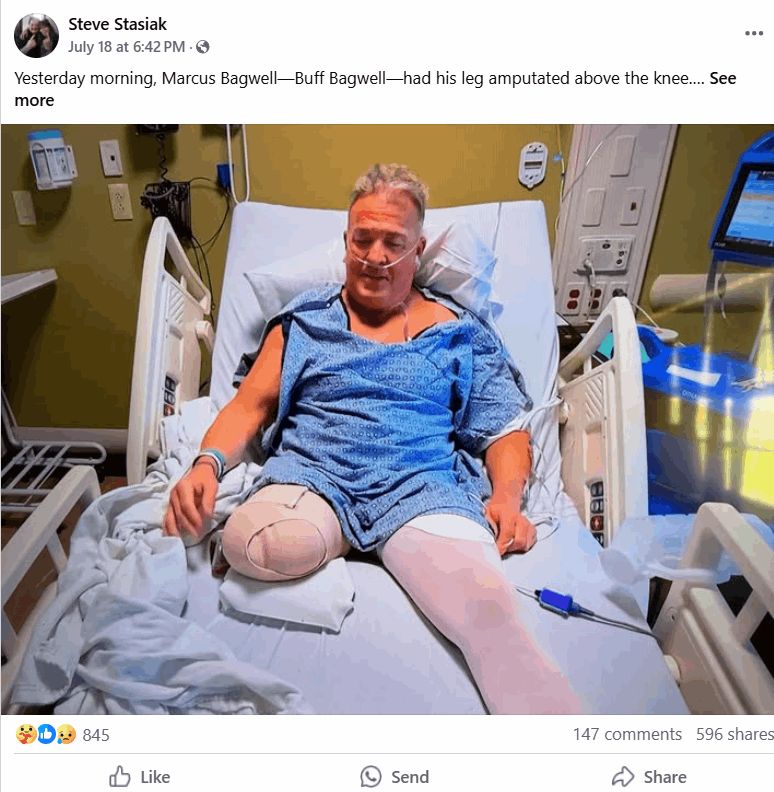
Task: Open the three-dot post options menu
Action: pos(753,33)
